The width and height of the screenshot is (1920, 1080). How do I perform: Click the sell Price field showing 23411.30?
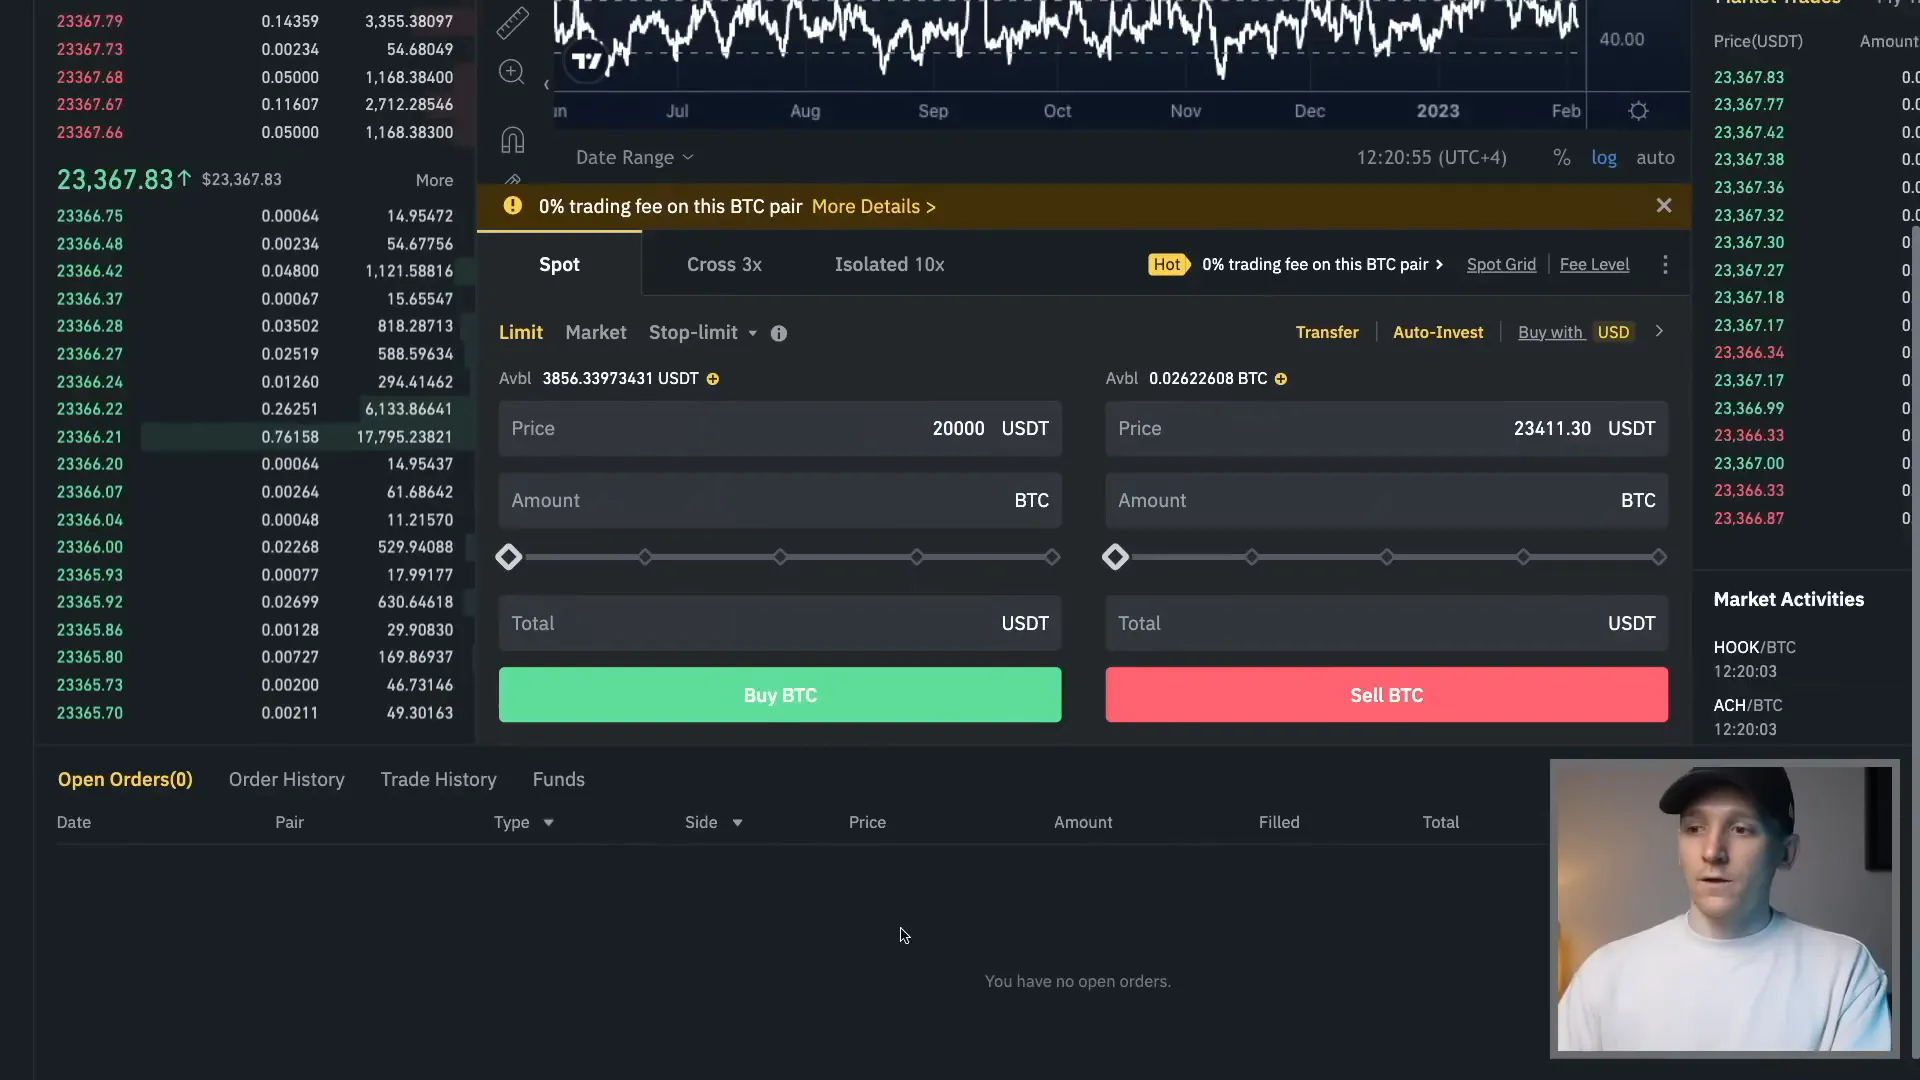pos(1386,428)
